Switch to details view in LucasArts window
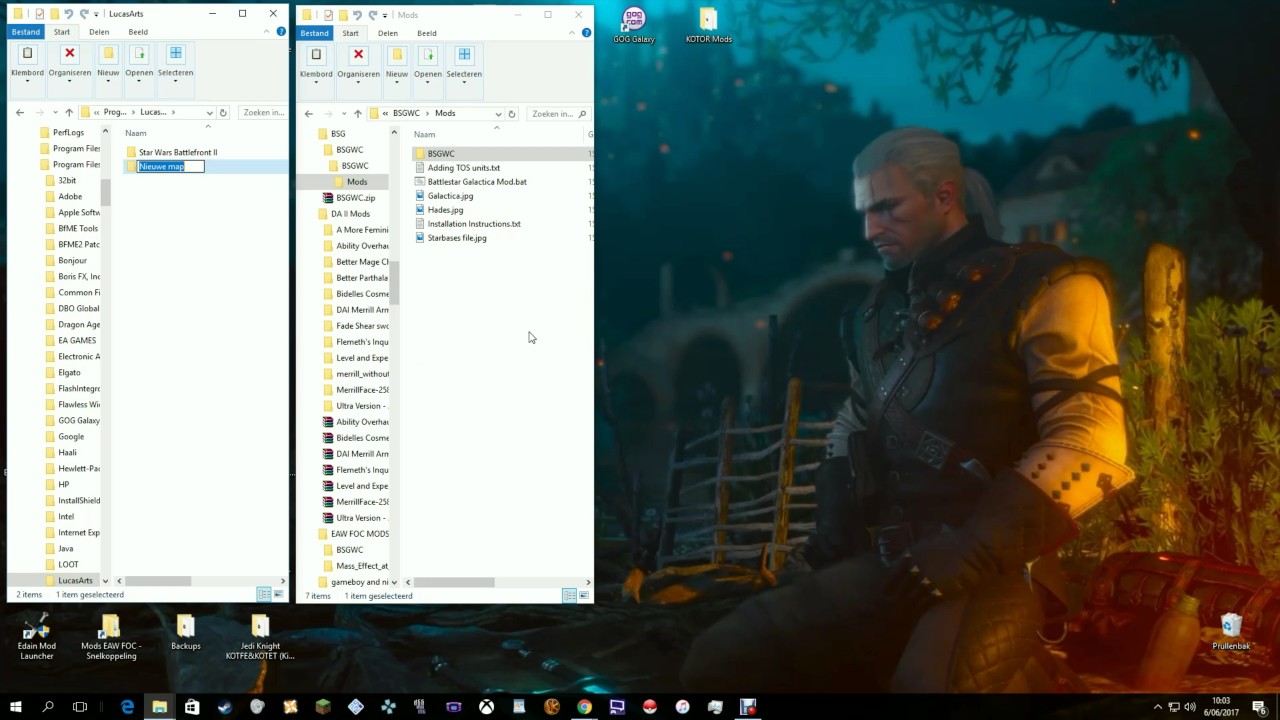Image resolution: width=1280 pixels, height=720 pixels. point(263,594)
